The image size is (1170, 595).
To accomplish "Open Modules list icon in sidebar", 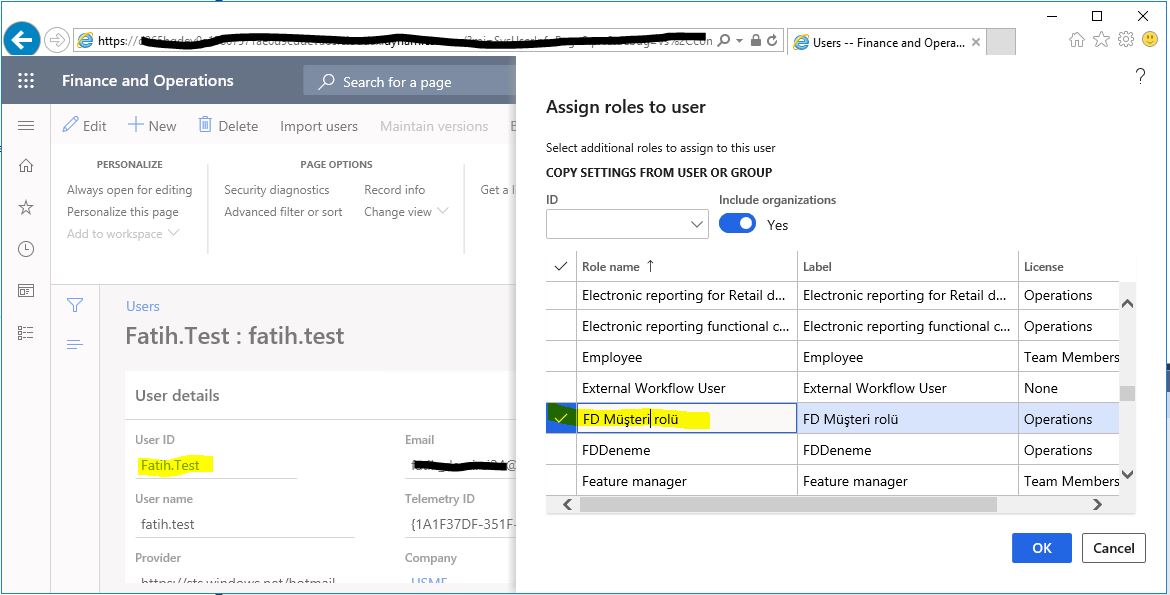I will tap(26, 333).
